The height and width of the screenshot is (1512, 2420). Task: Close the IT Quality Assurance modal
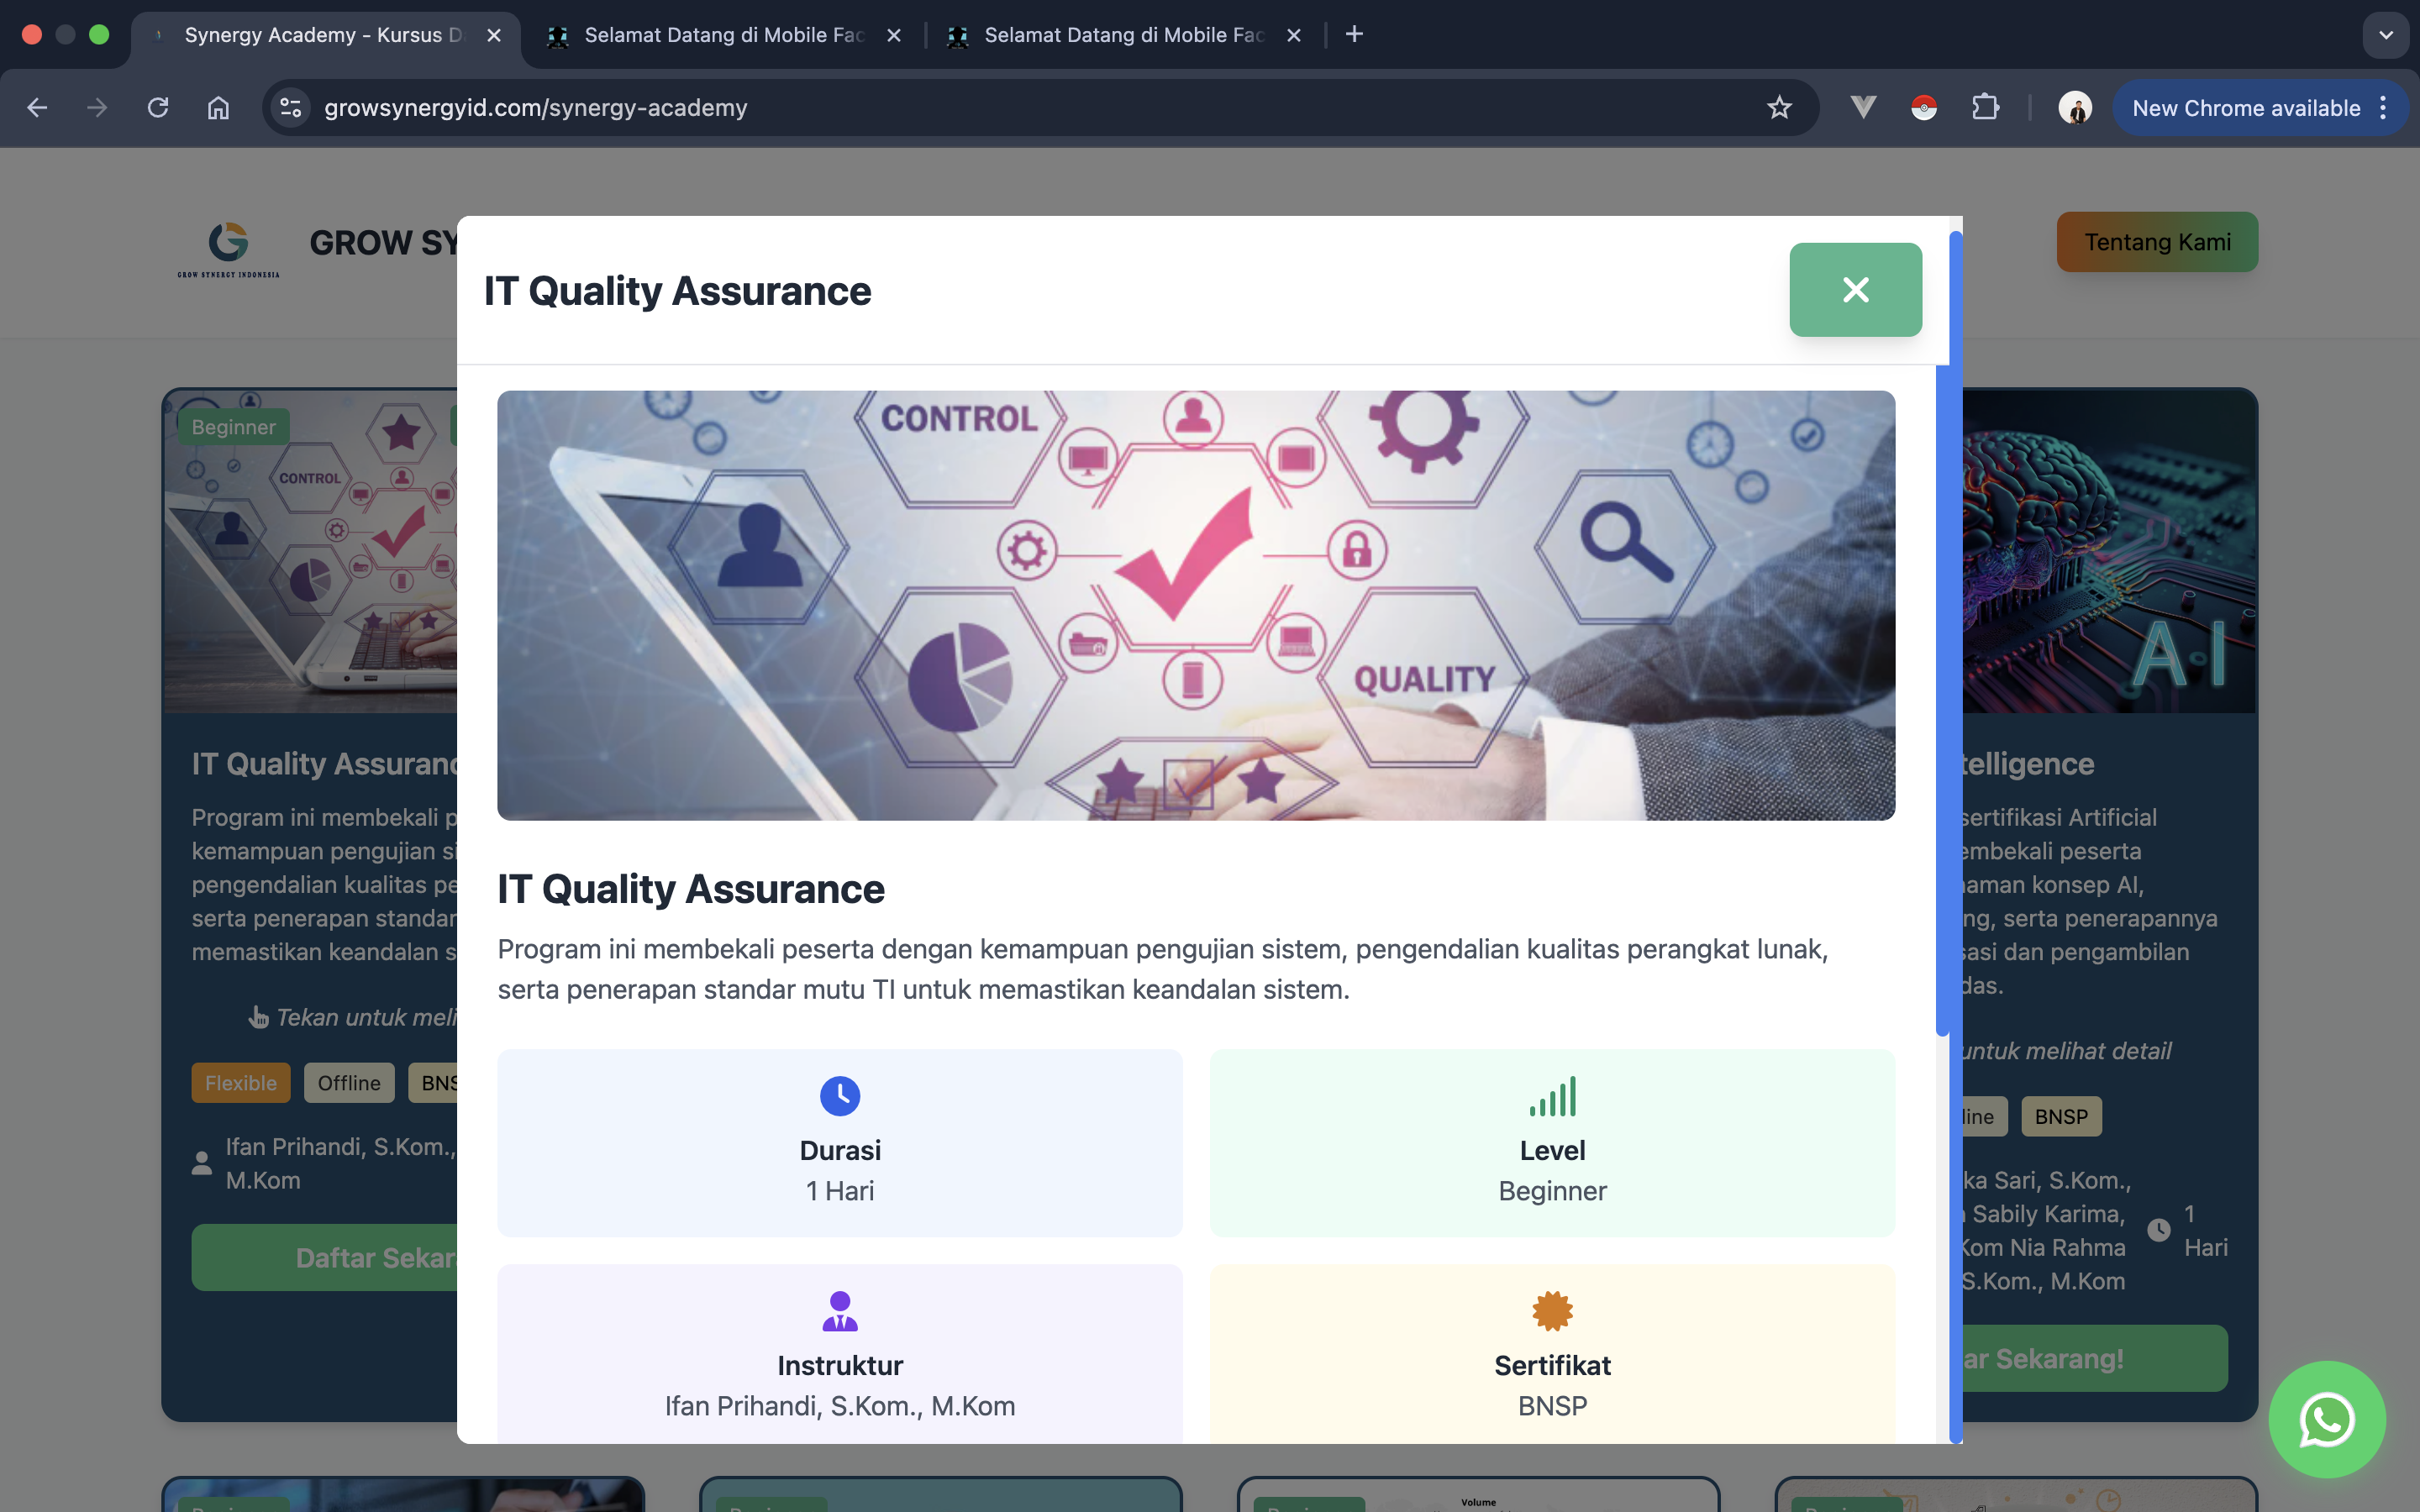click(x=1855, y=289)
